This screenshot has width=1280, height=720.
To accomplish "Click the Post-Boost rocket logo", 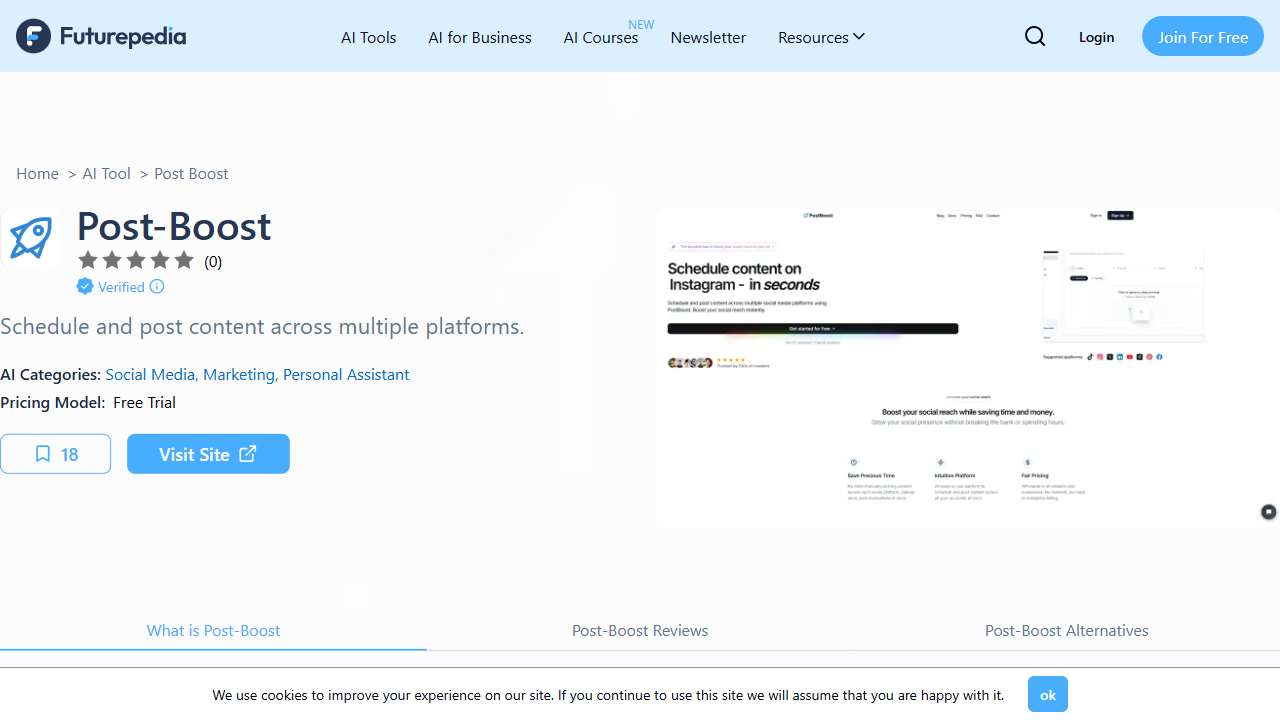I will 30,239.
